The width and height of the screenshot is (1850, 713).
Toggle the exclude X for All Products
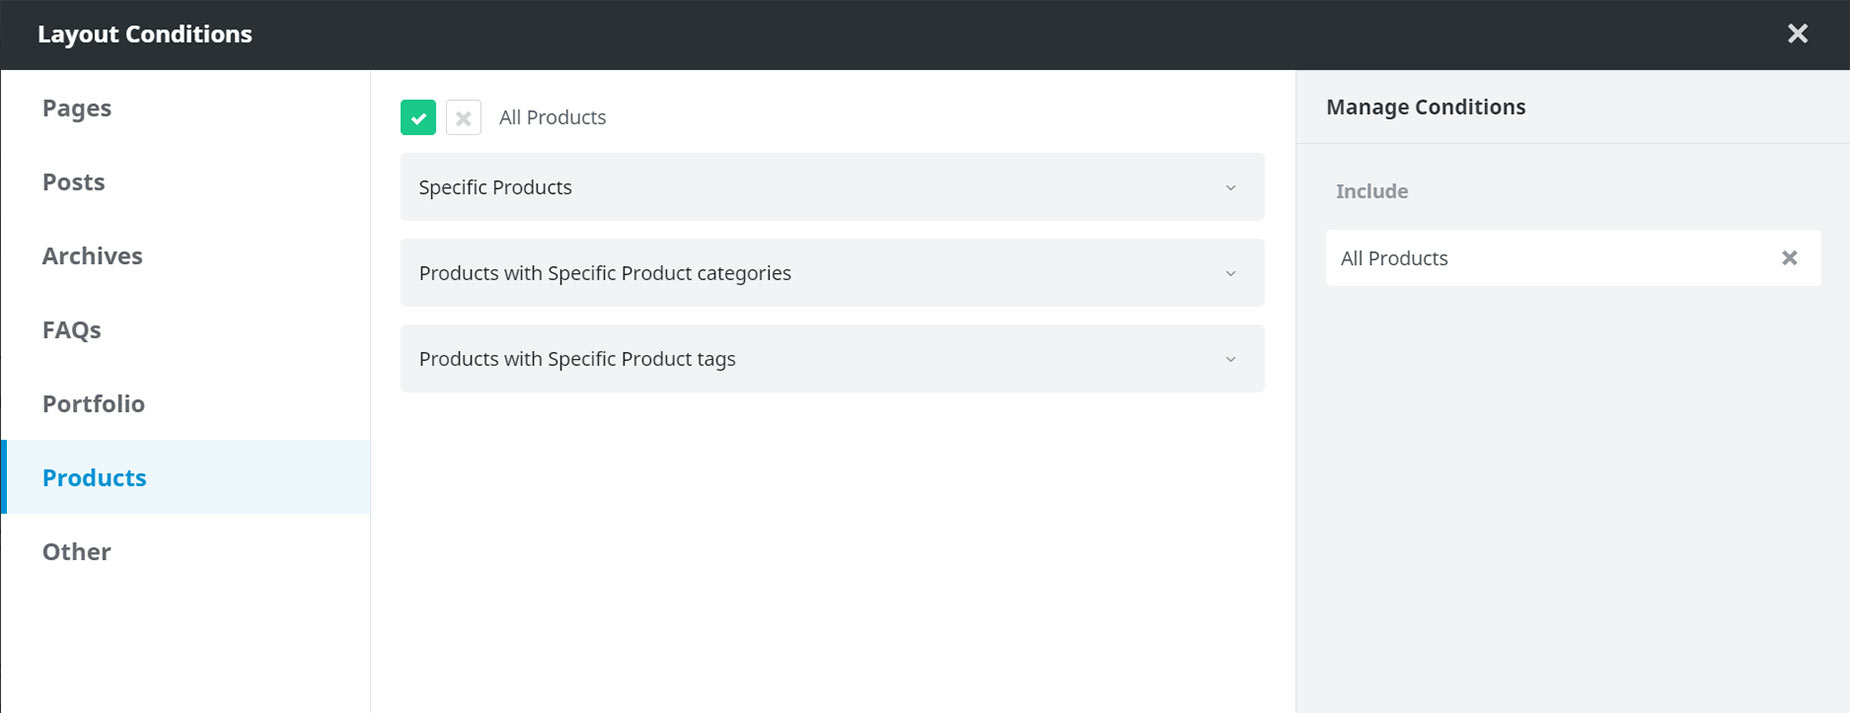click(x=463, y=117)
